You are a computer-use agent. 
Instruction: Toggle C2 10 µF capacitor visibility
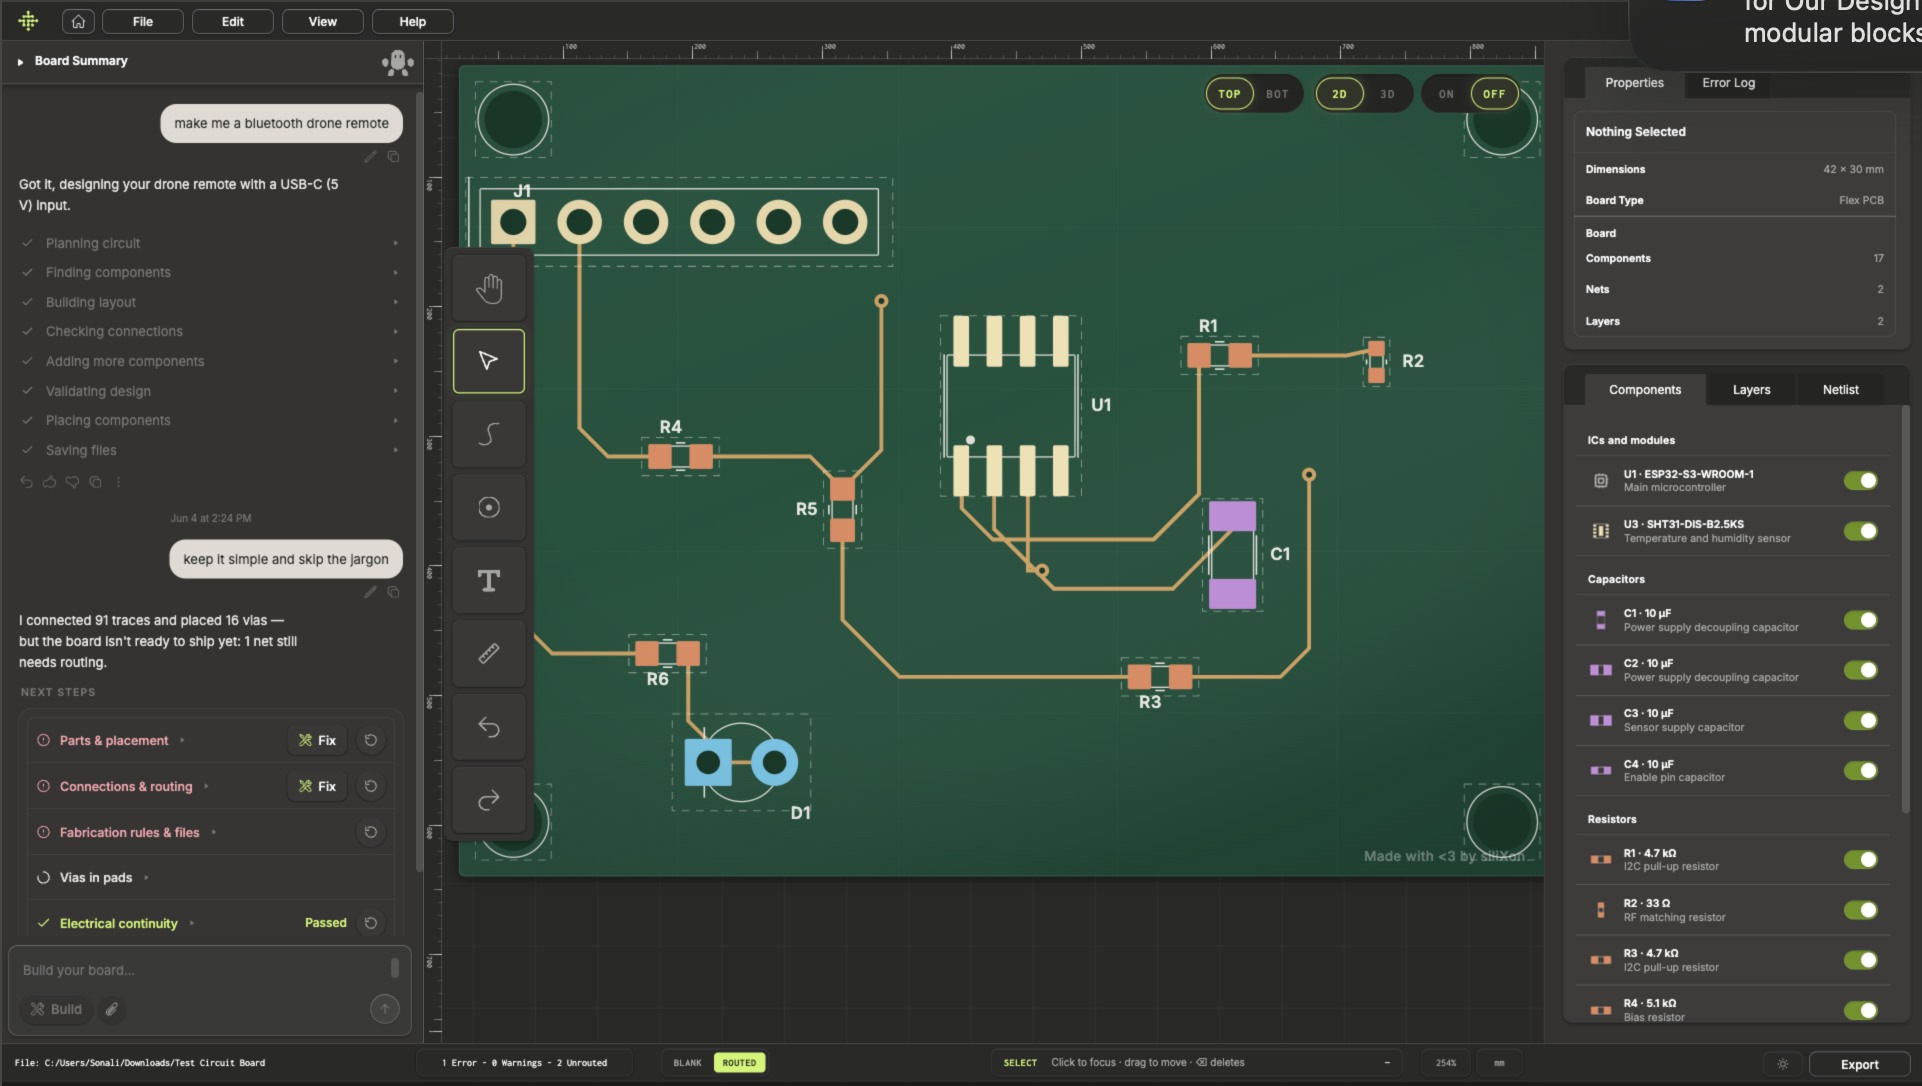(x=1860, y=670)
